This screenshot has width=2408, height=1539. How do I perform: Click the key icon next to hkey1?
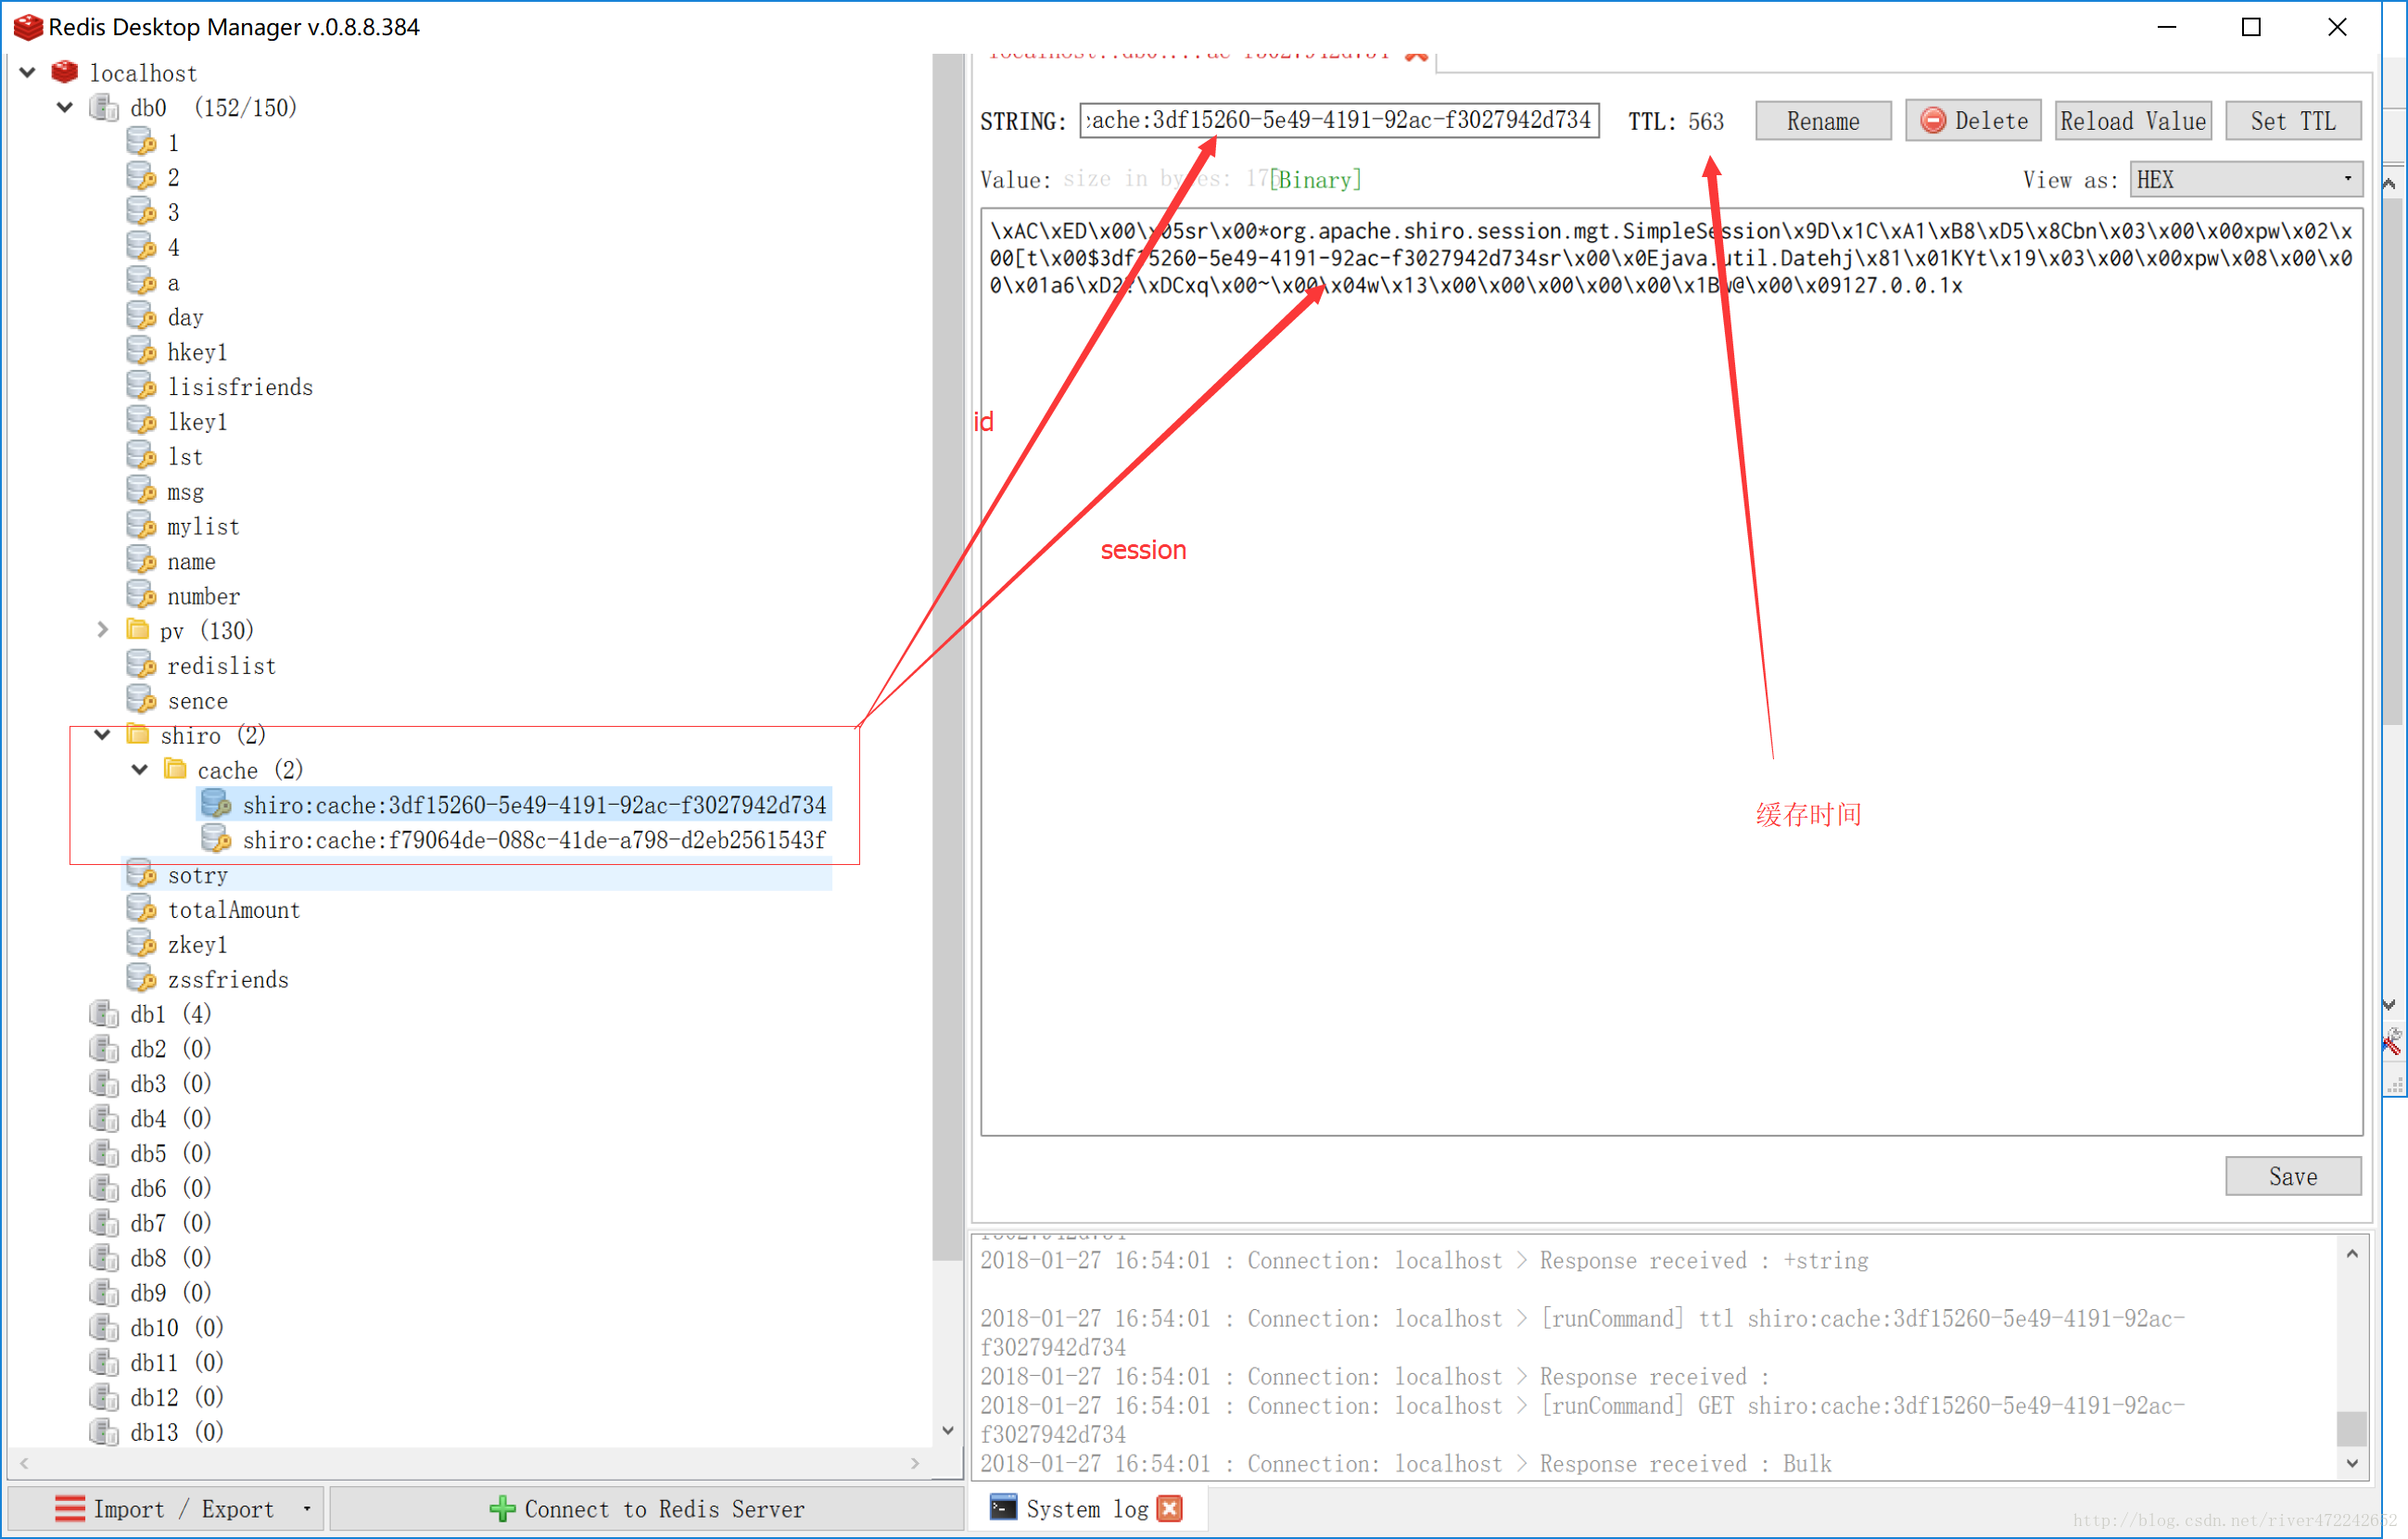click(x=142, y=352)
